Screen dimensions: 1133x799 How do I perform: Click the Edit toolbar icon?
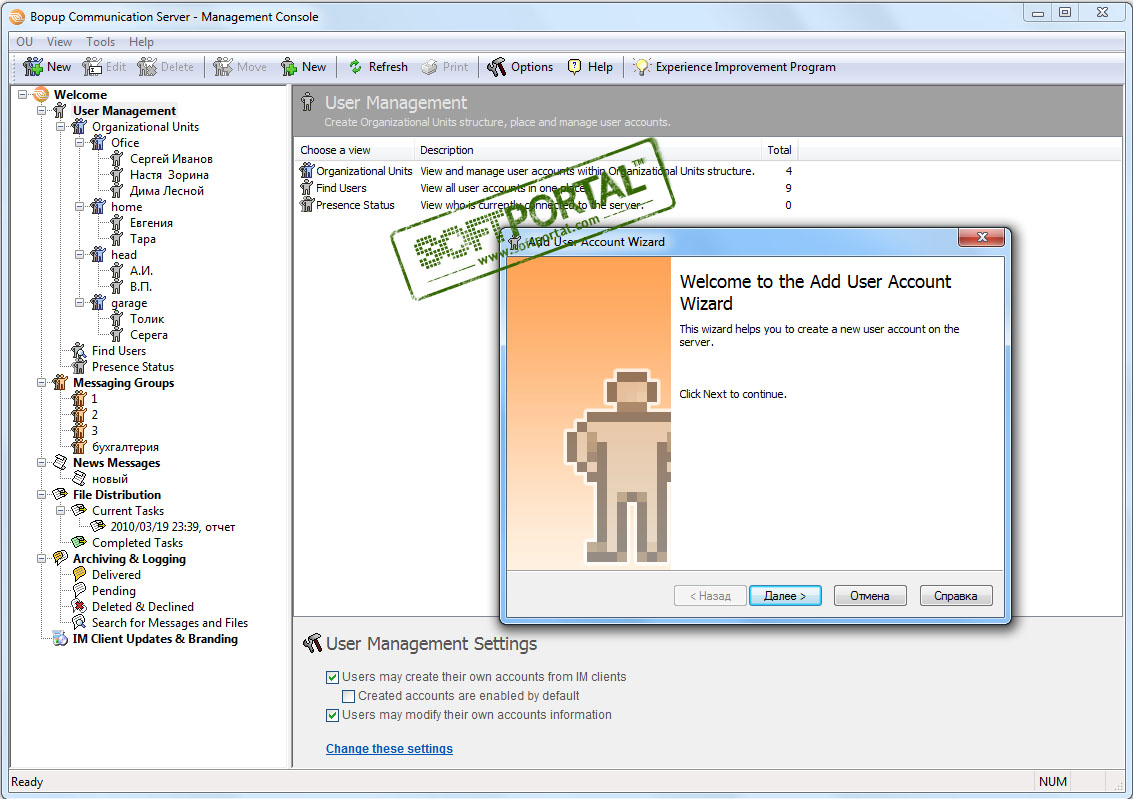(x=92, y=67)
